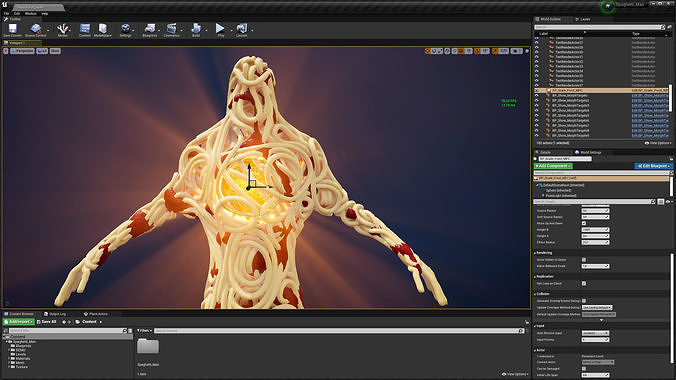Hide the BP_Show_MorphTargets2 actor via eye icon

click(x=537, y=100)
